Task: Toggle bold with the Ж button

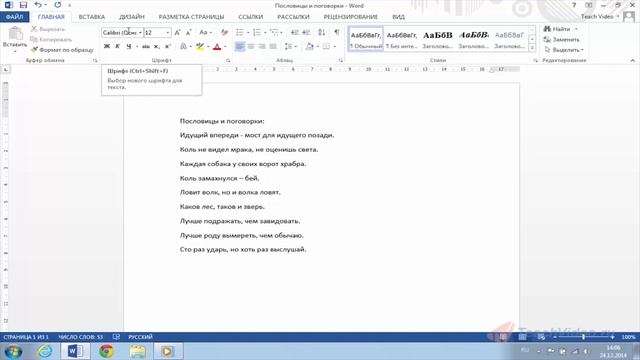Action: pyautogui.click(x=107, y=47)
